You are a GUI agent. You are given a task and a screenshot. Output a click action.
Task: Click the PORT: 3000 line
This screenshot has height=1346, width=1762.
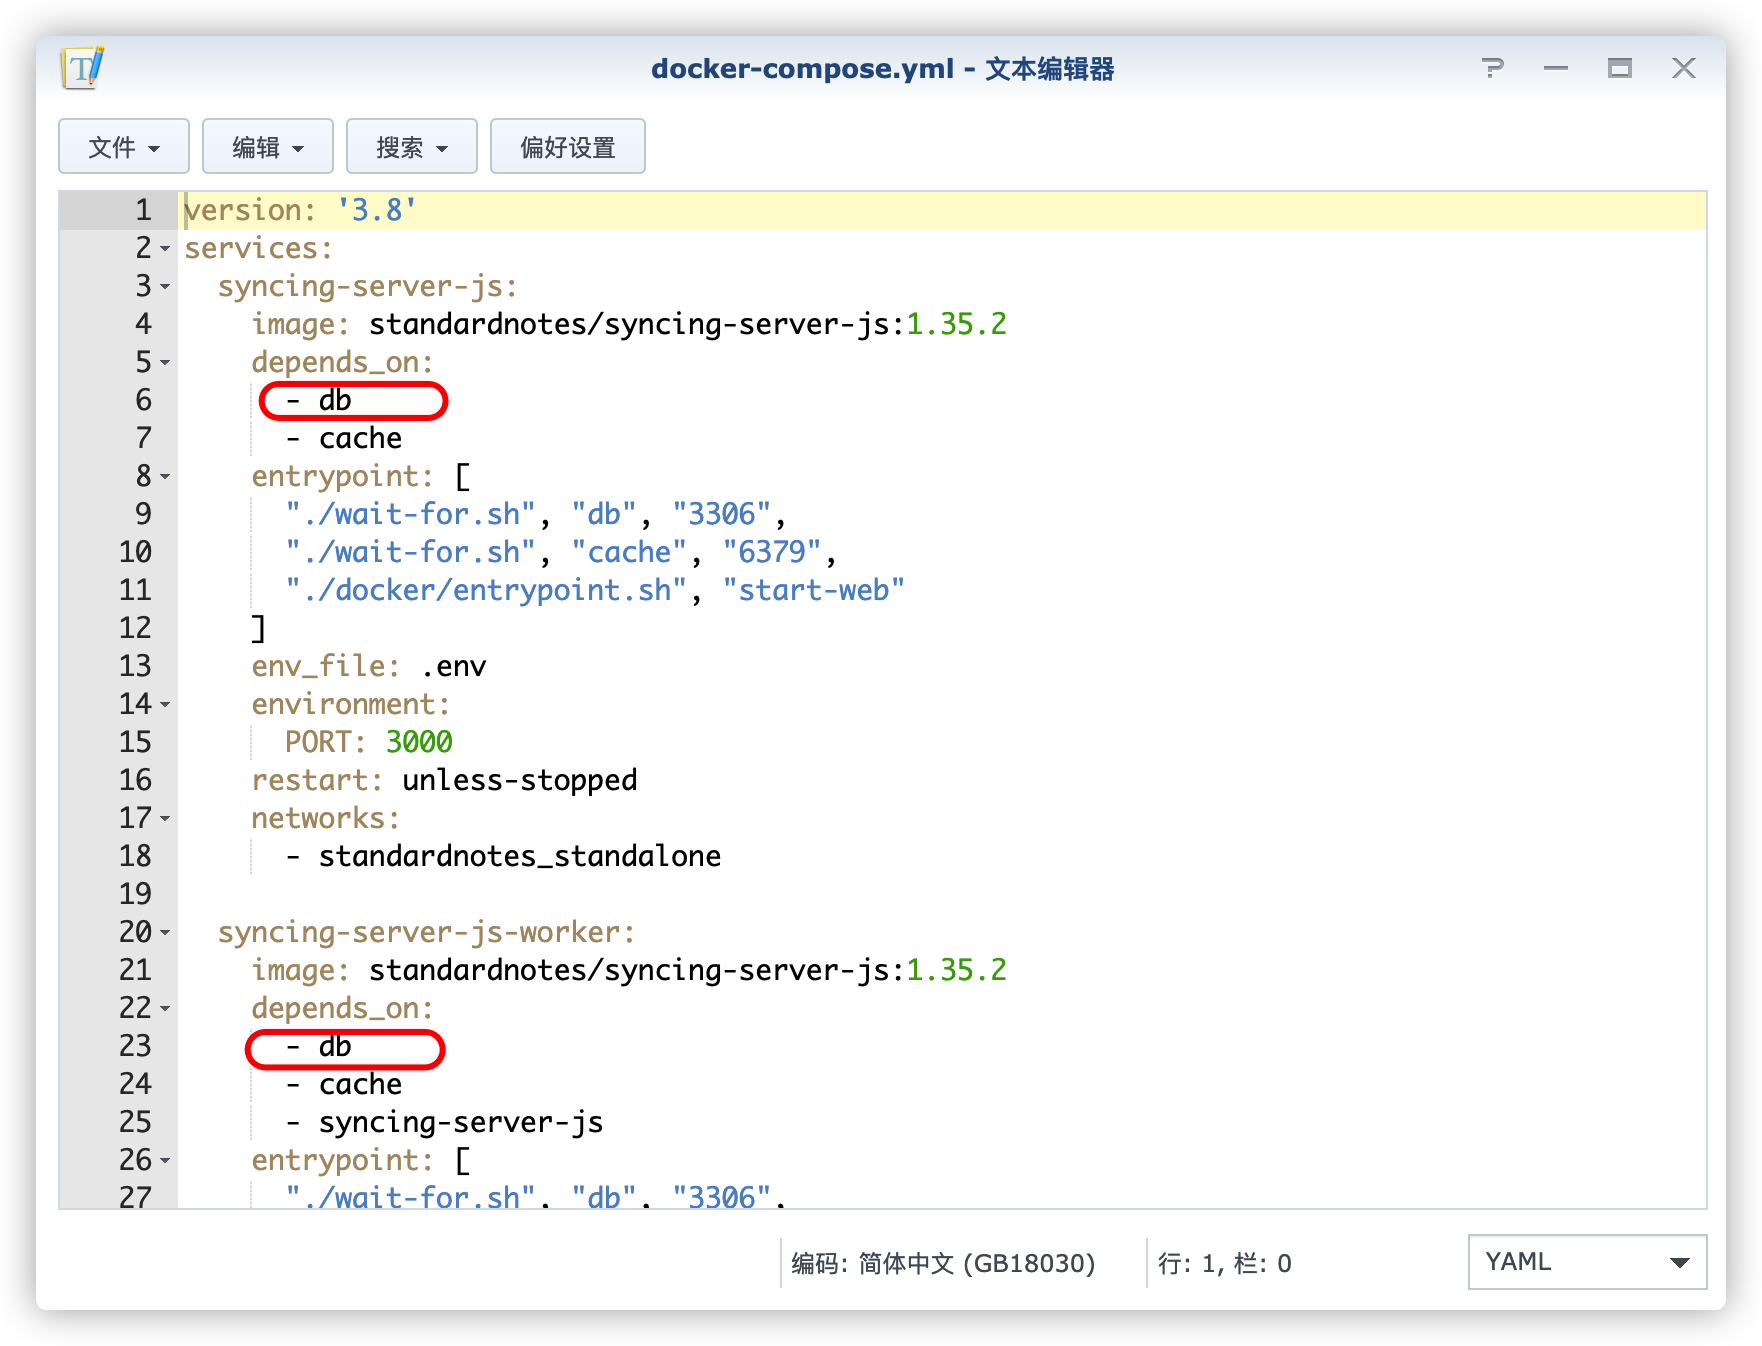point(369,742)
